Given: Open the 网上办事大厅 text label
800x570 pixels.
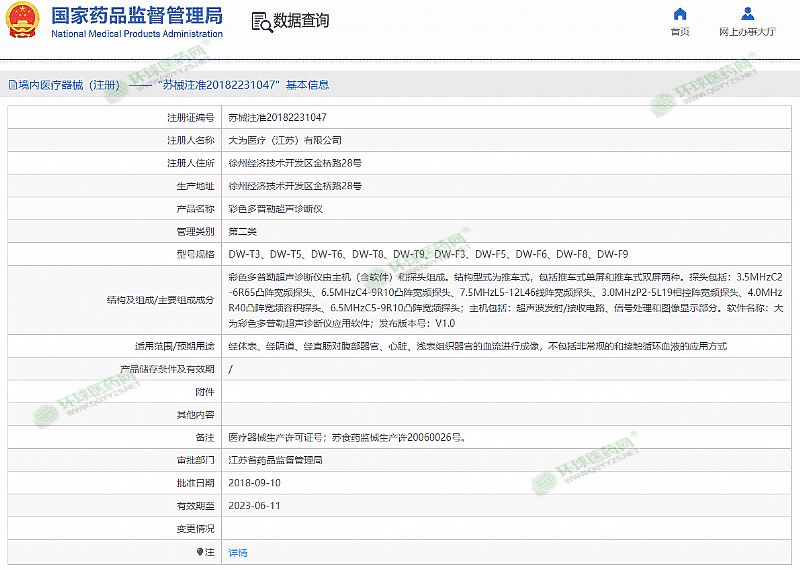Looking at the screenshot, I should [747, 32].
